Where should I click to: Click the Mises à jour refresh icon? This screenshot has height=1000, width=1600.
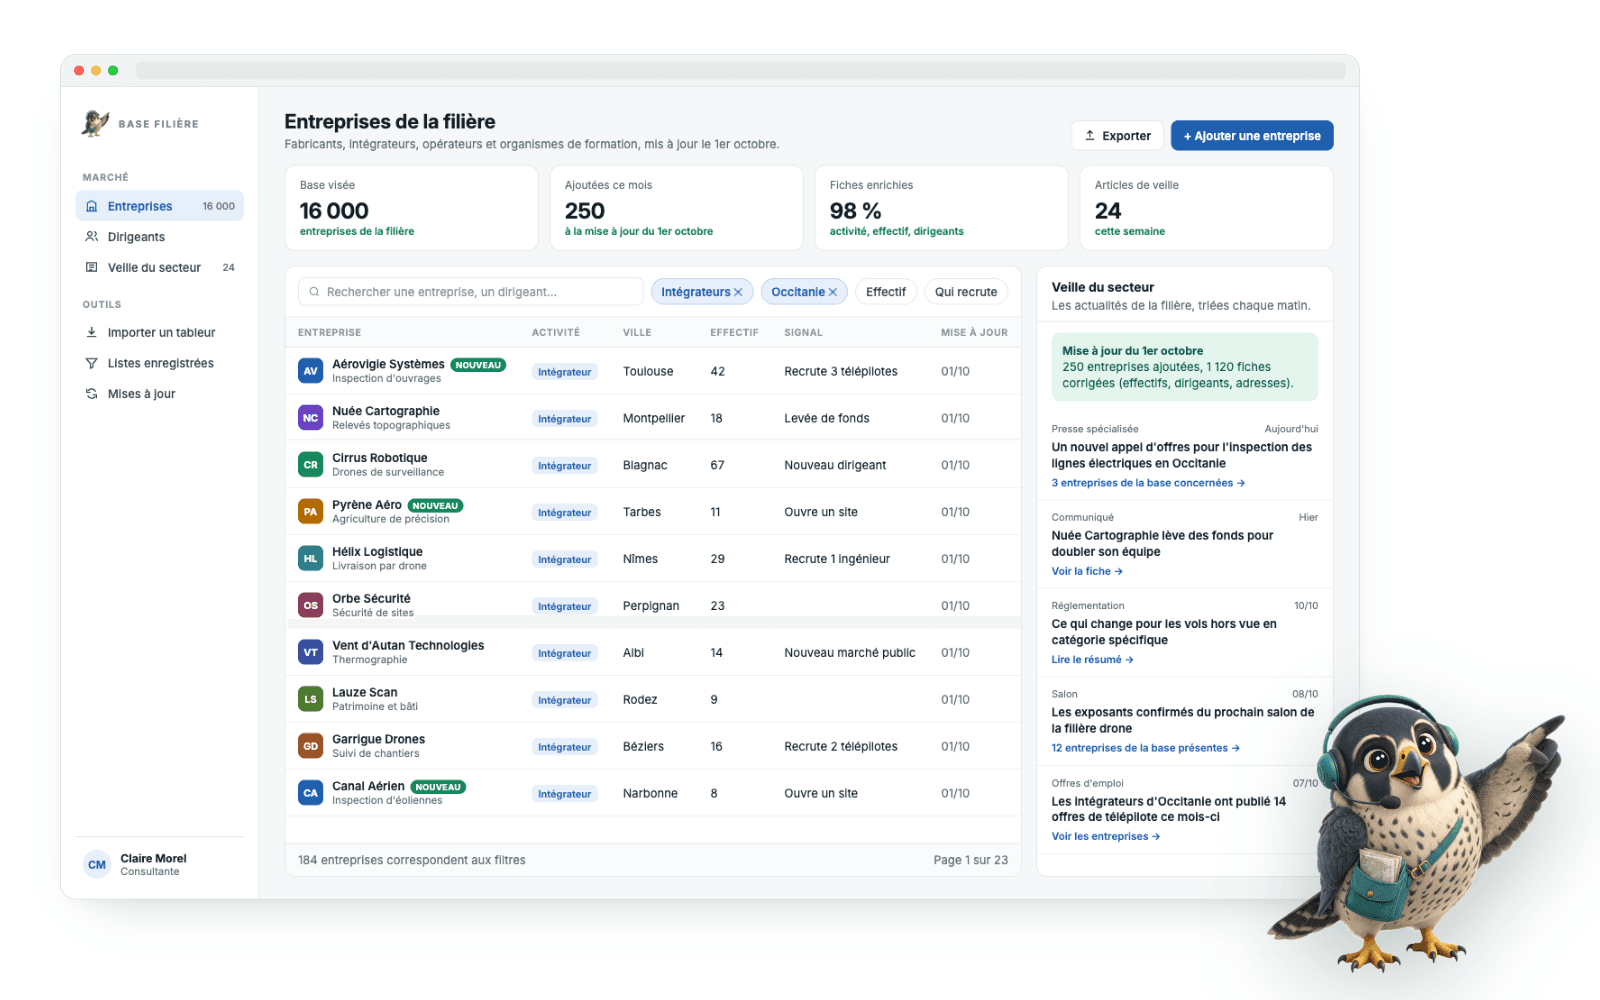[x=92, y=394]
